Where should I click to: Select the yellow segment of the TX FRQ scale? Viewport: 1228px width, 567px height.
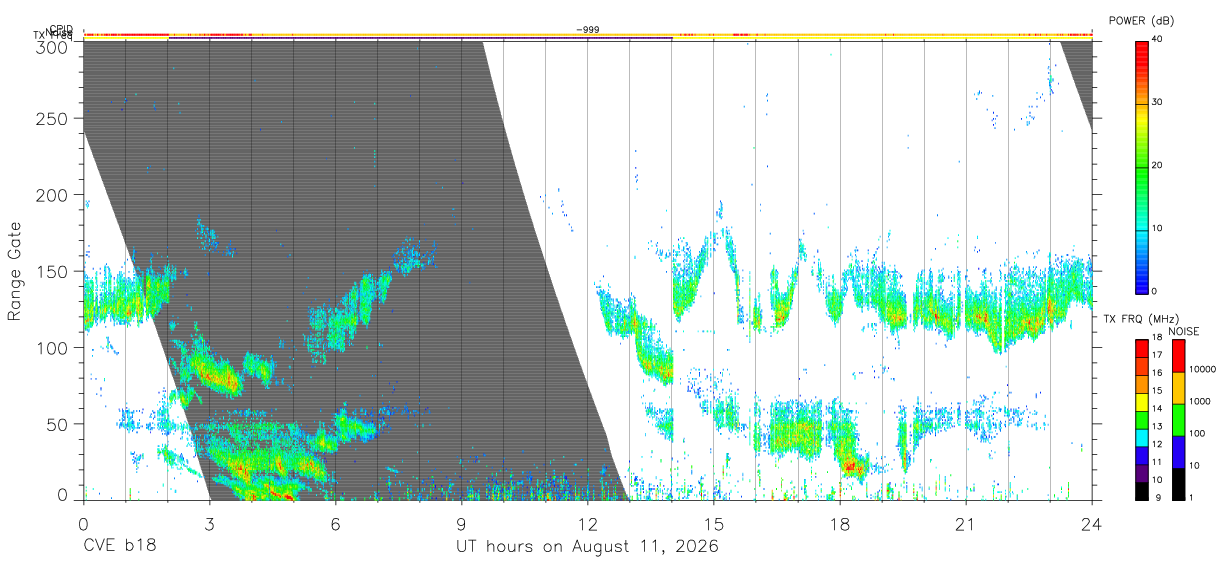click(x=1142, y=402)
